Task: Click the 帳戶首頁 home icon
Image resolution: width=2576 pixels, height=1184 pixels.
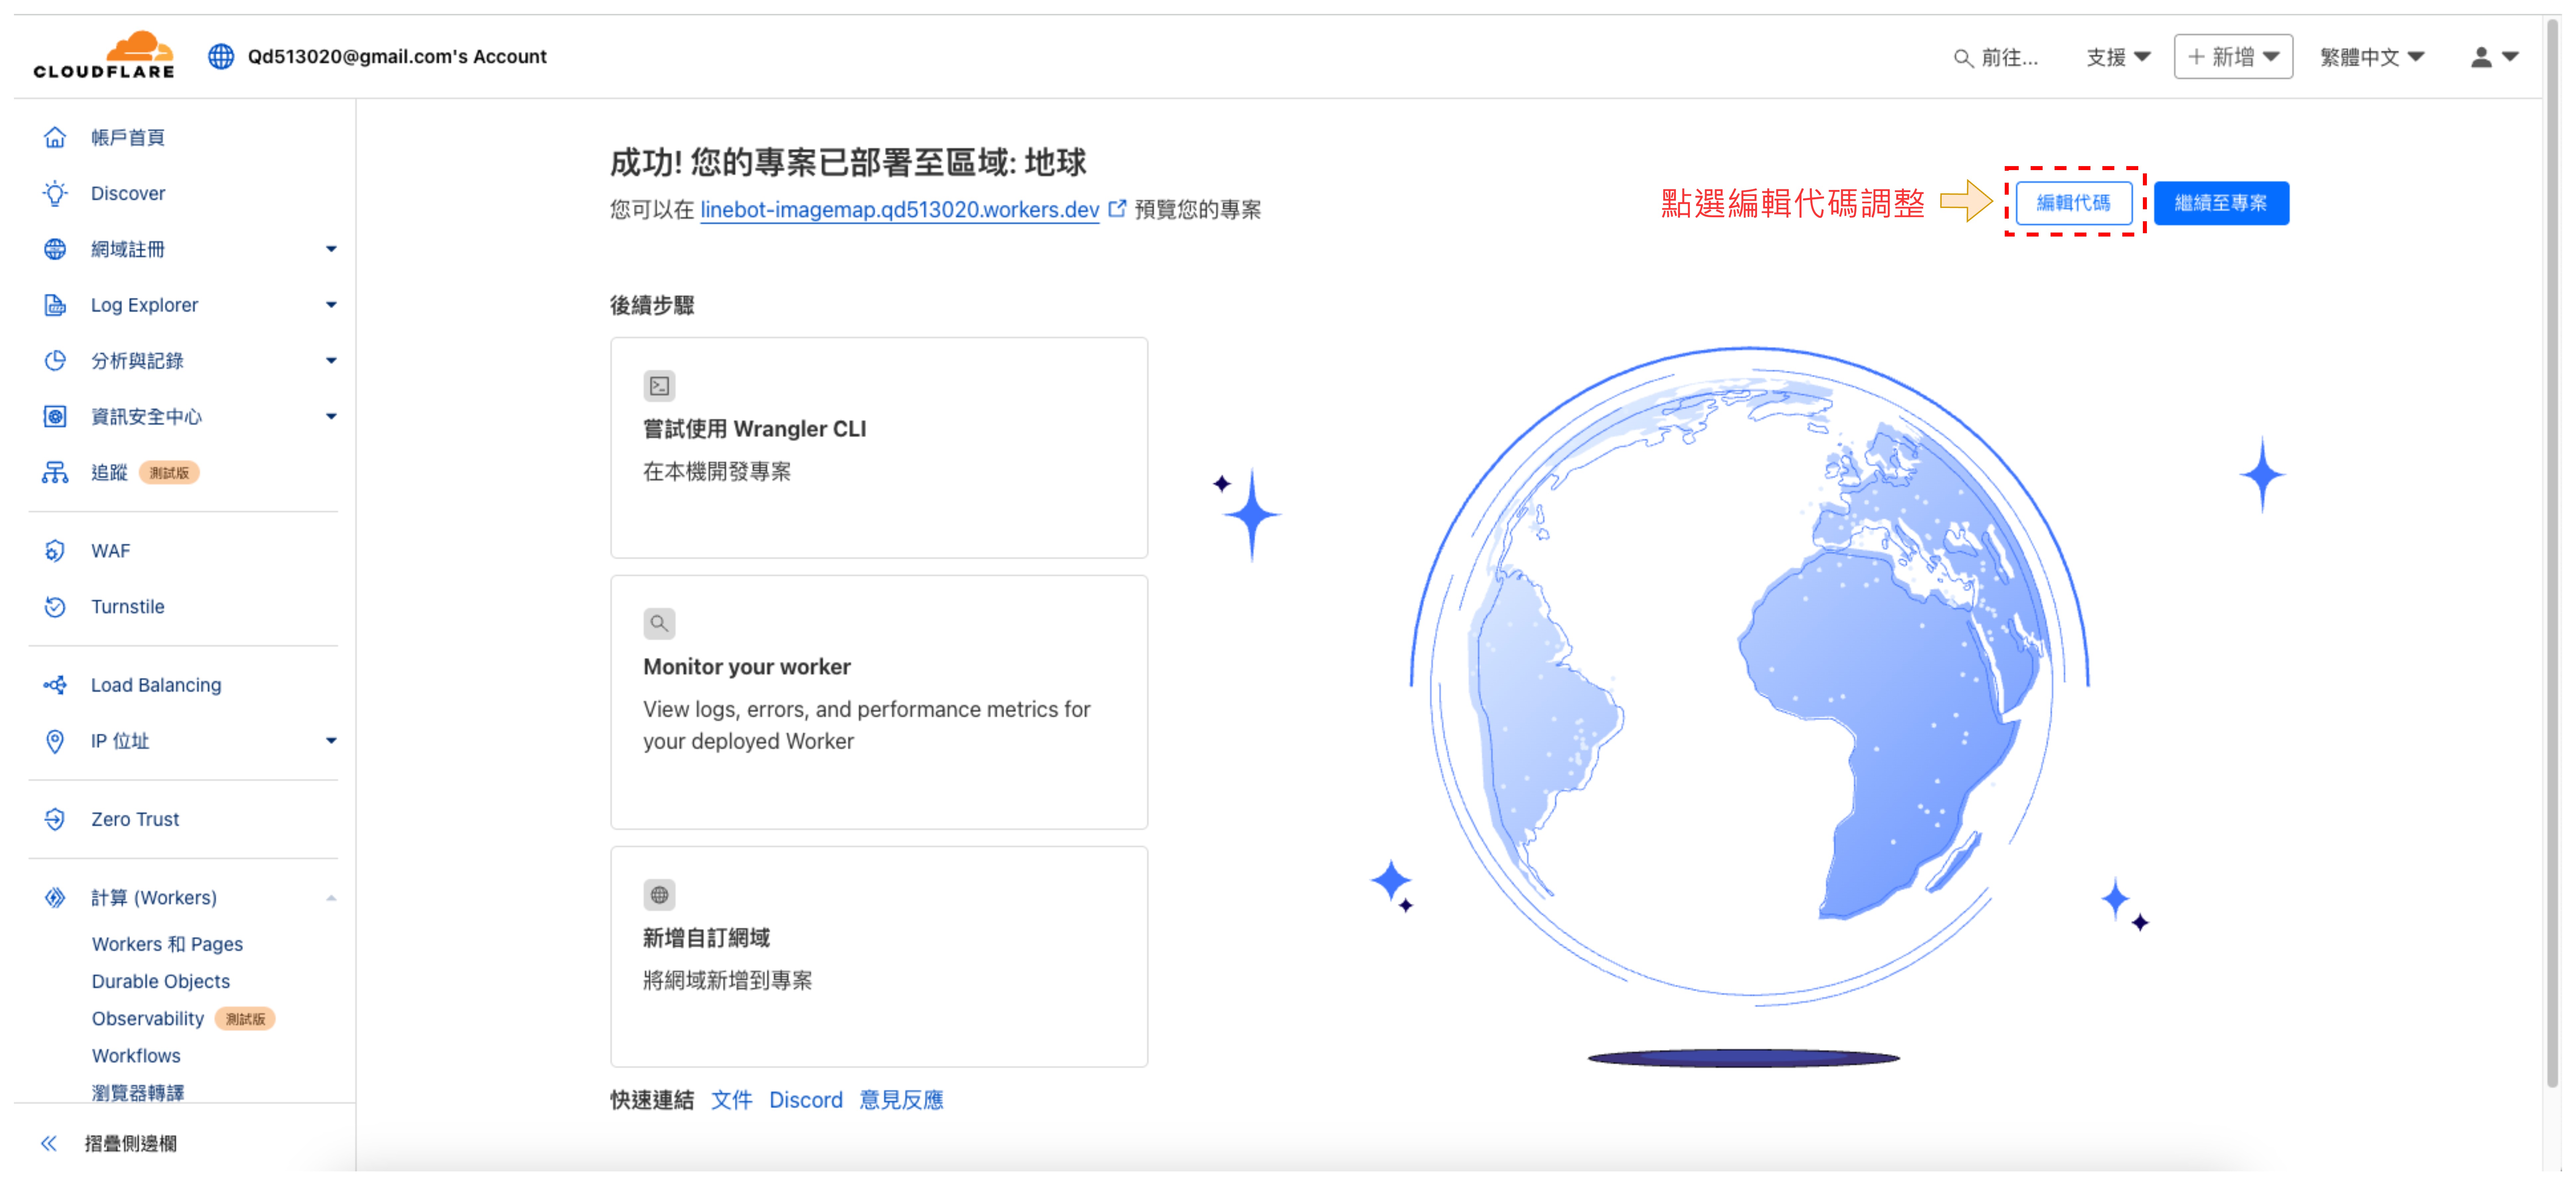Action: click(55, 137)
